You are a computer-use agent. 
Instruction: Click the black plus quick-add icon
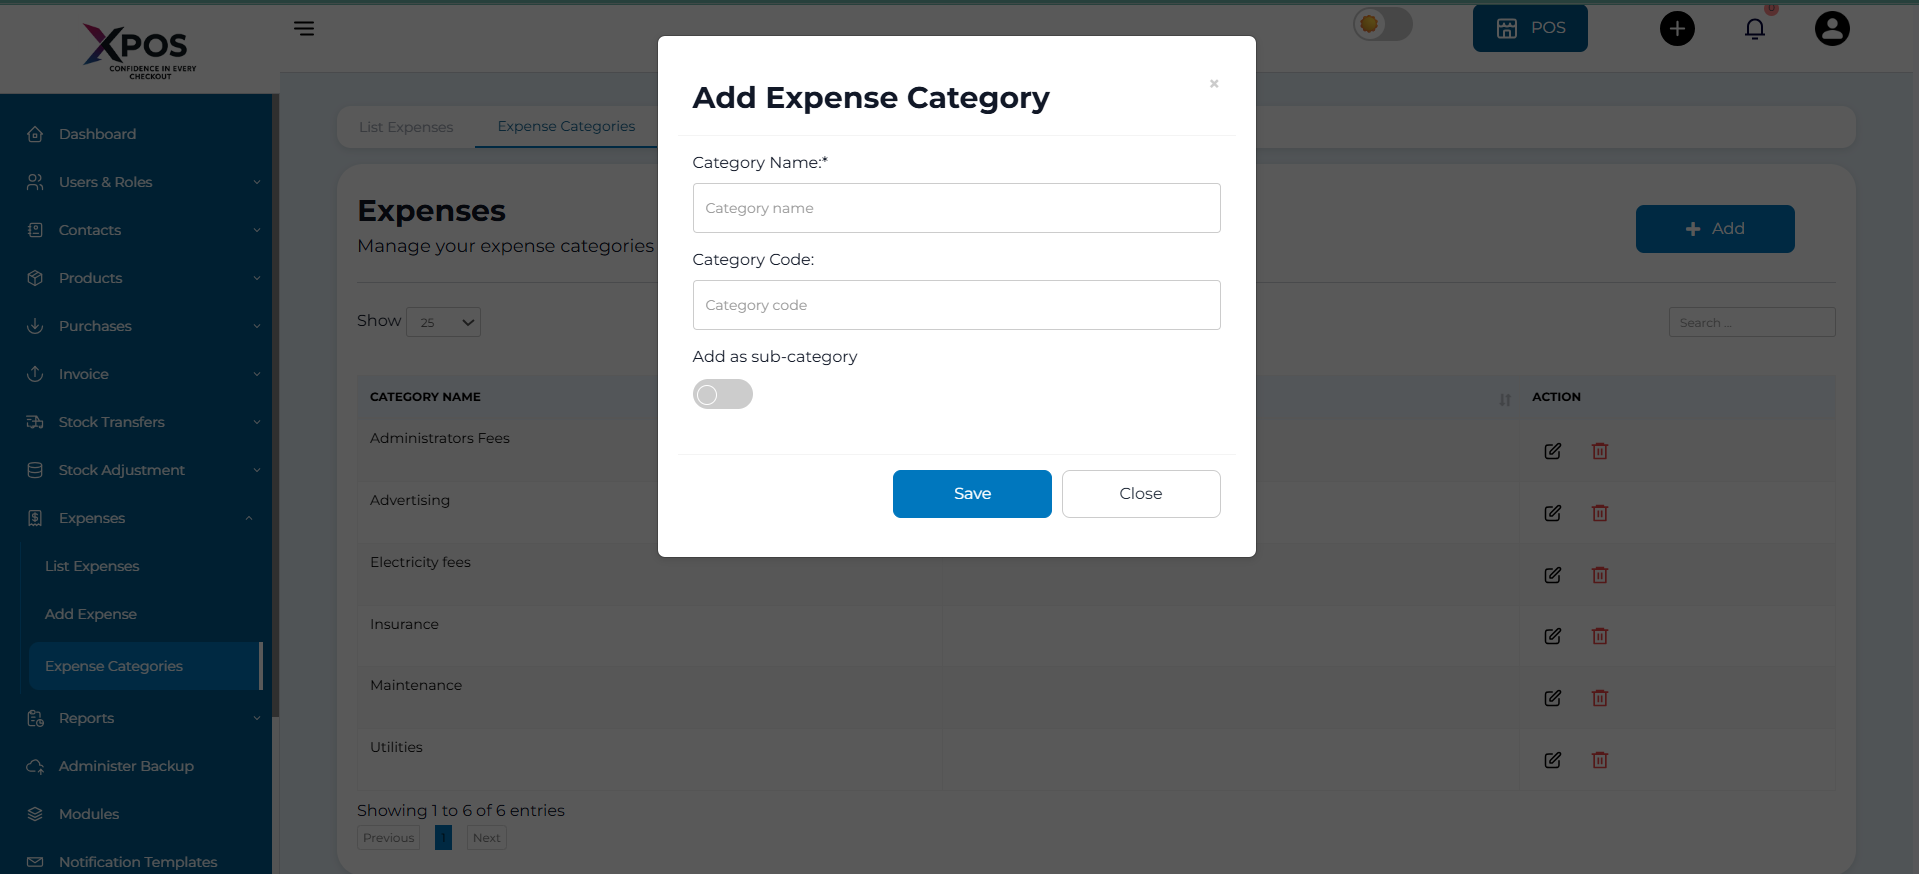tap(1677, 29)
